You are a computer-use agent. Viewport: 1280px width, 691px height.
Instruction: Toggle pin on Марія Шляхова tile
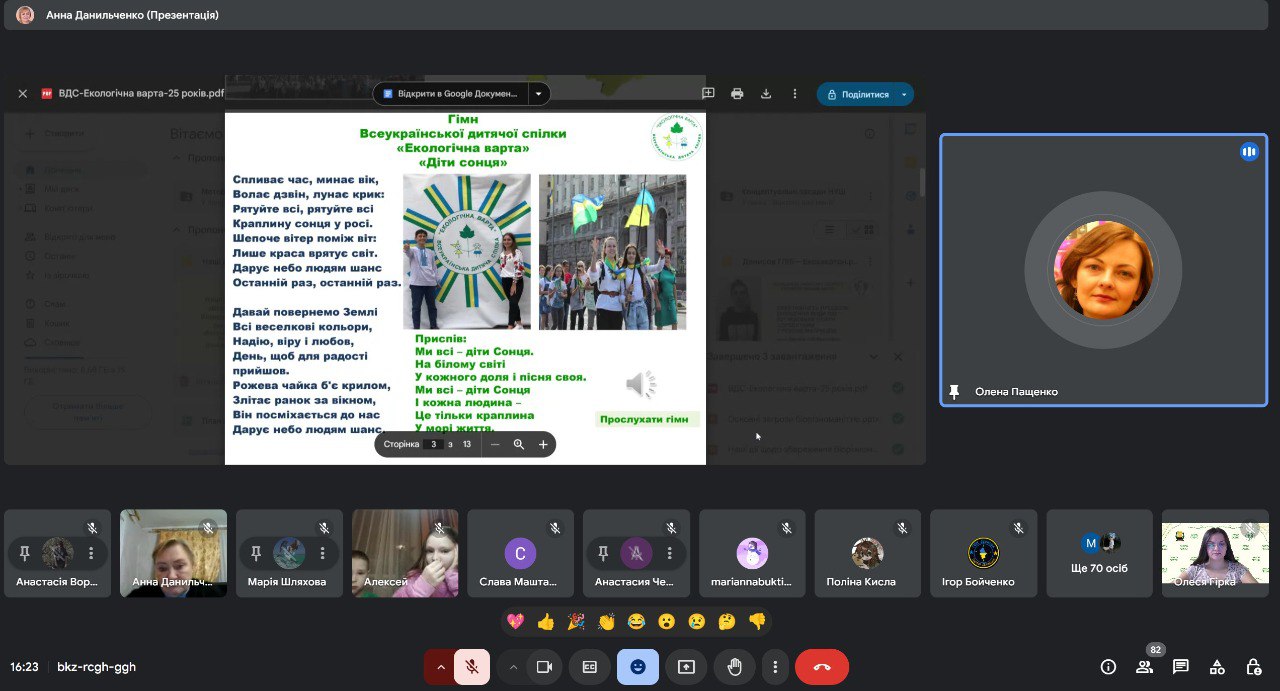[x=256, y=553]
